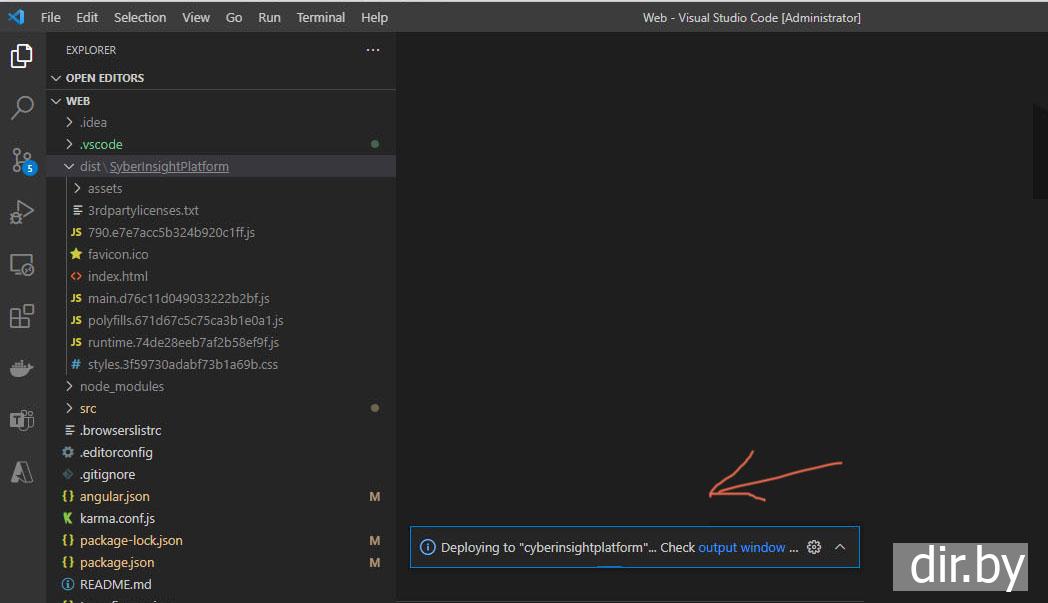Expand the assets folder
The image size is (1048, 603).
tap(104, 188)
